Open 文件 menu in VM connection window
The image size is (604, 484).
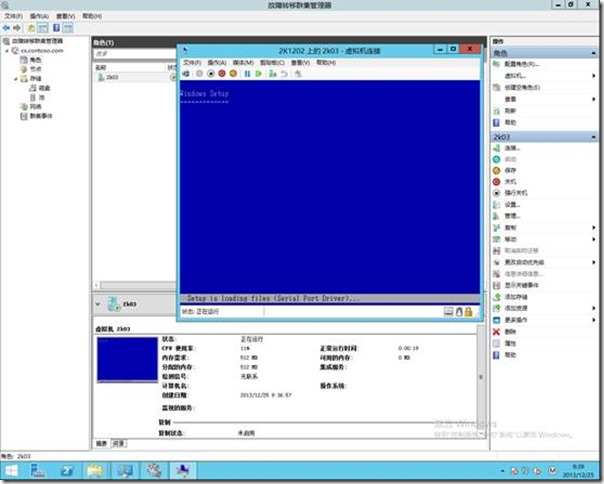(192, 62)
